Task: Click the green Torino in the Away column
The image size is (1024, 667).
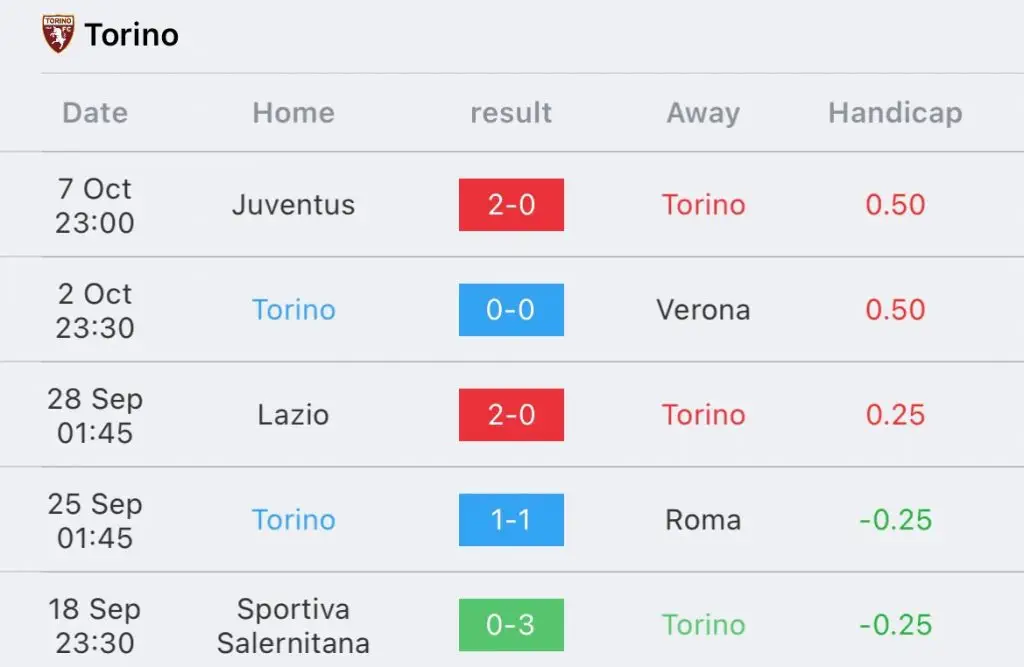Action: click(x=703, y=625)
